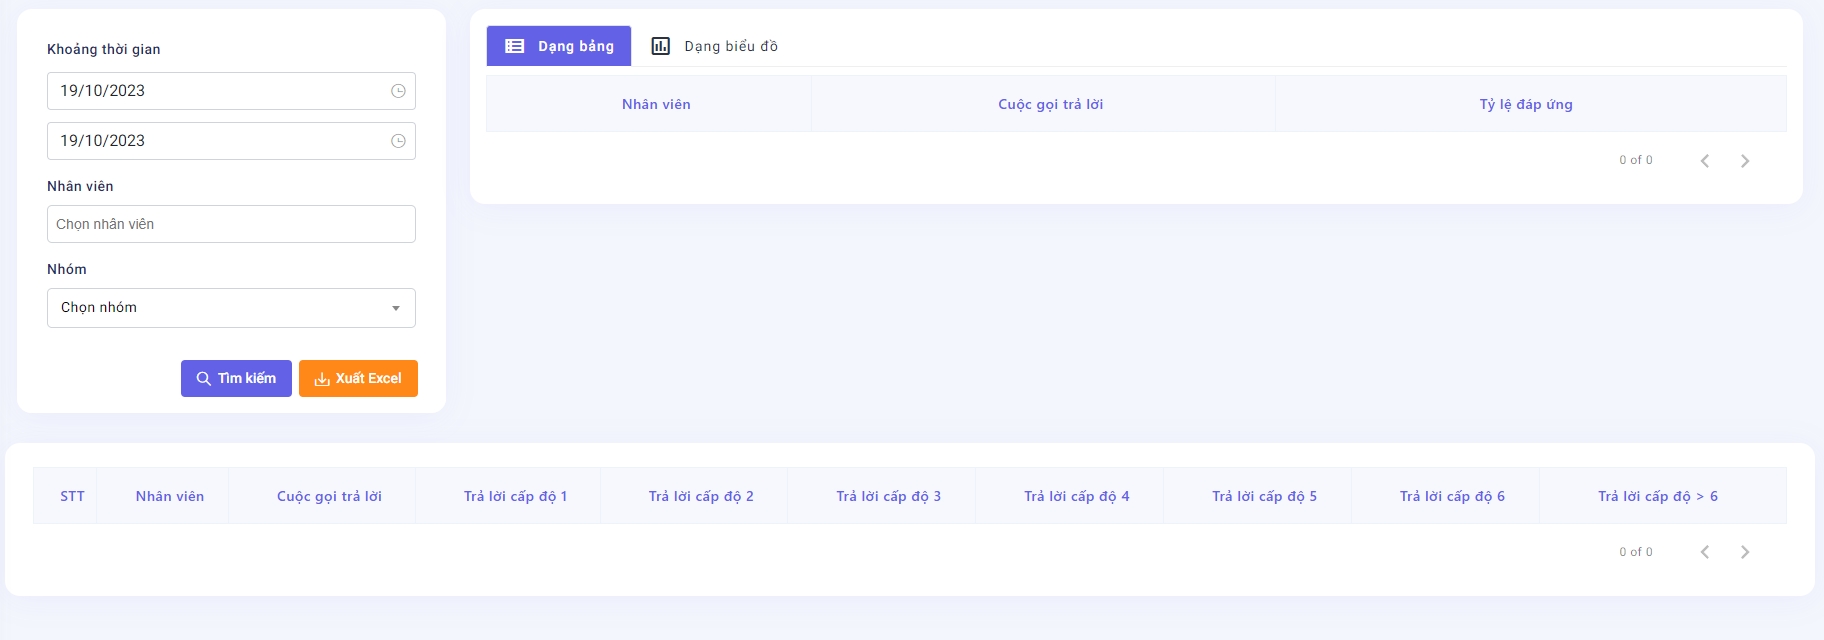1824x640 pixels.
Task: Go to next page in top table
Action: pyautogui.click(x=1745, y=161)
